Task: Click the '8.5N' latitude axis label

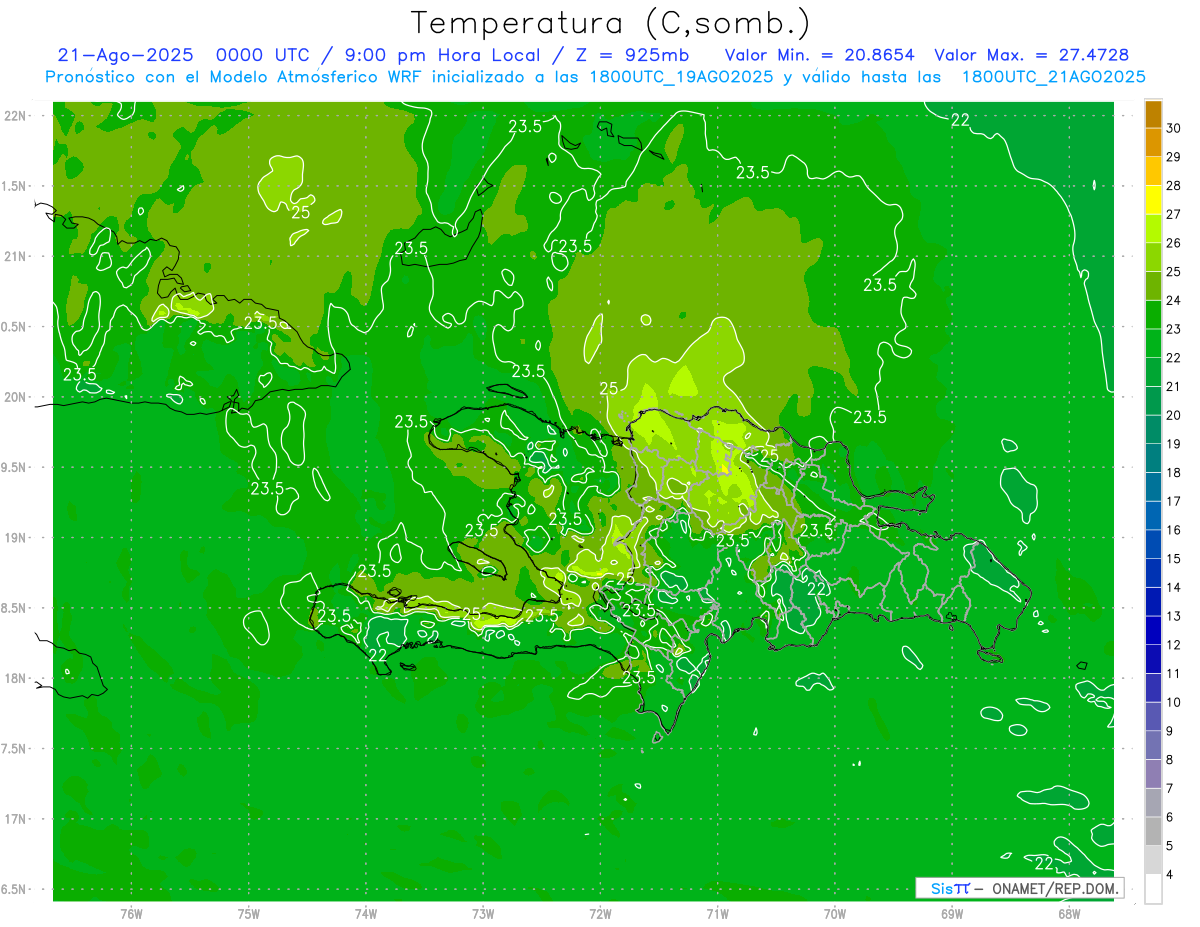Action: coord(15,609)
